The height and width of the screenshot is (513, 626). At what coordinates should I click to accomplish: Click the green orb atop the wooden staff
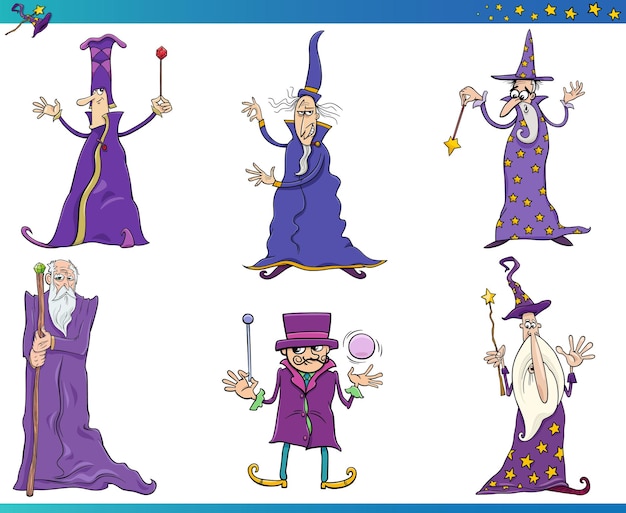coord(40,268)
